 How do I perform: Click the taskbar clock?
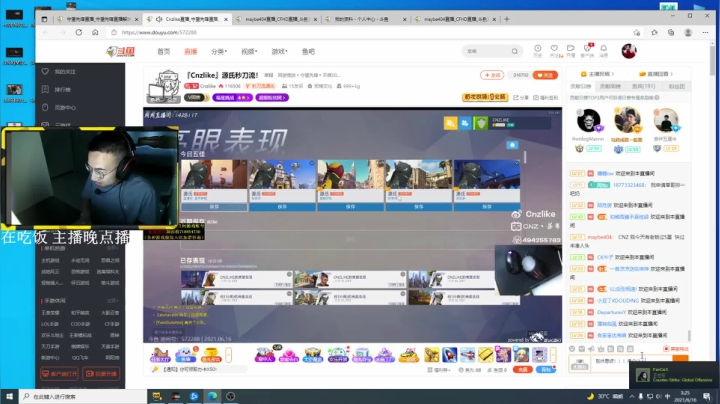pos(685,396)
